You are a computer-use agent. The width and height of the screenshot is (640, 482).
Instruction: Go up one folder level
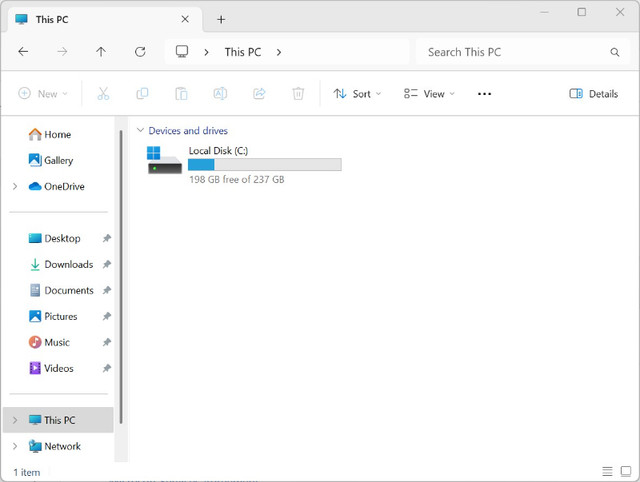(101, 52)
